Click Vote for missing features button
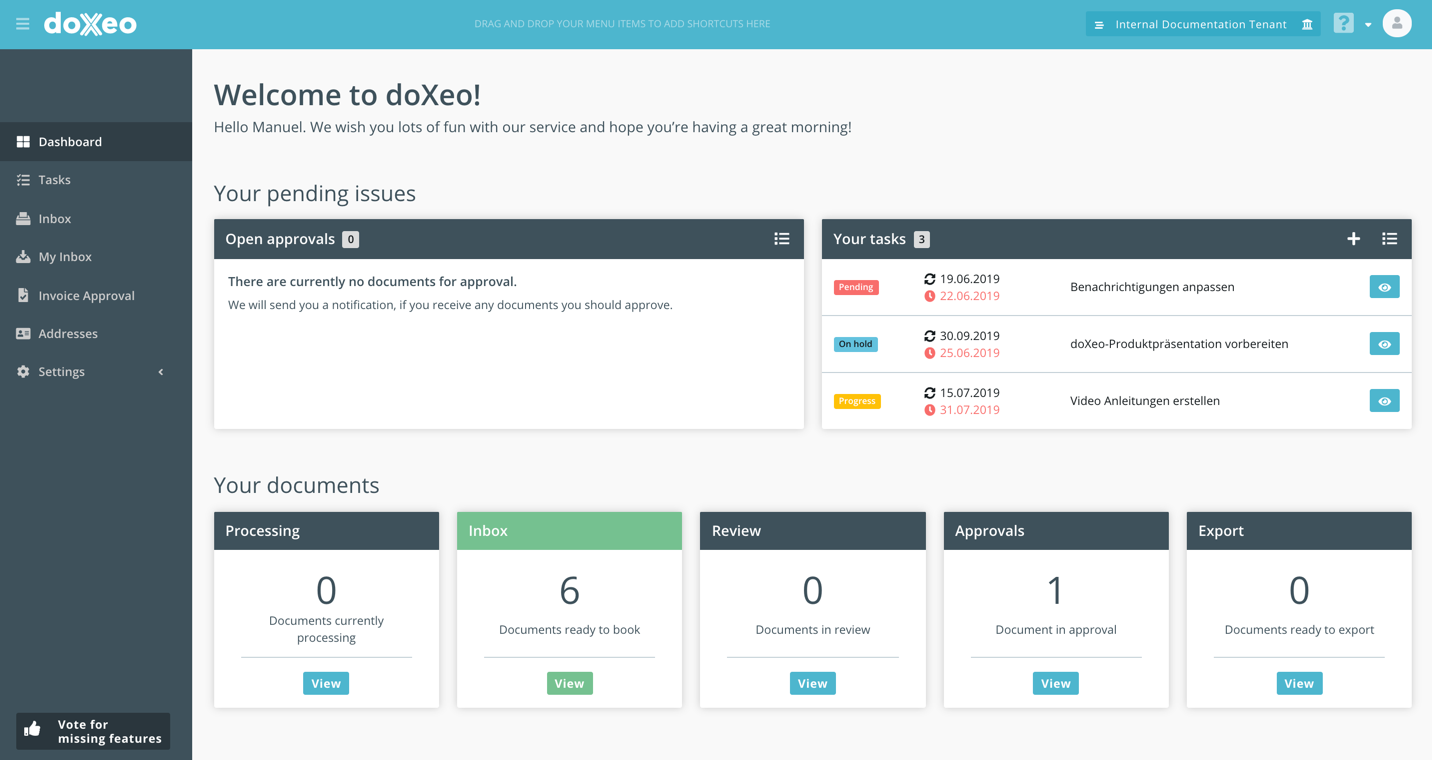 coord(93,731)
